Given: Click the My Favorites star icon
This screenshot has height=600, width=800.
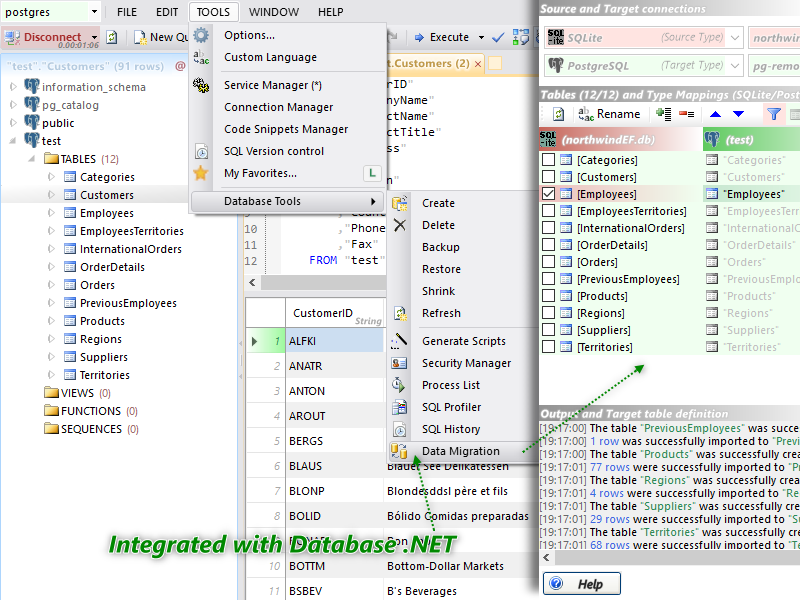Looking at the screenshot, I should (x=201, y=173).
